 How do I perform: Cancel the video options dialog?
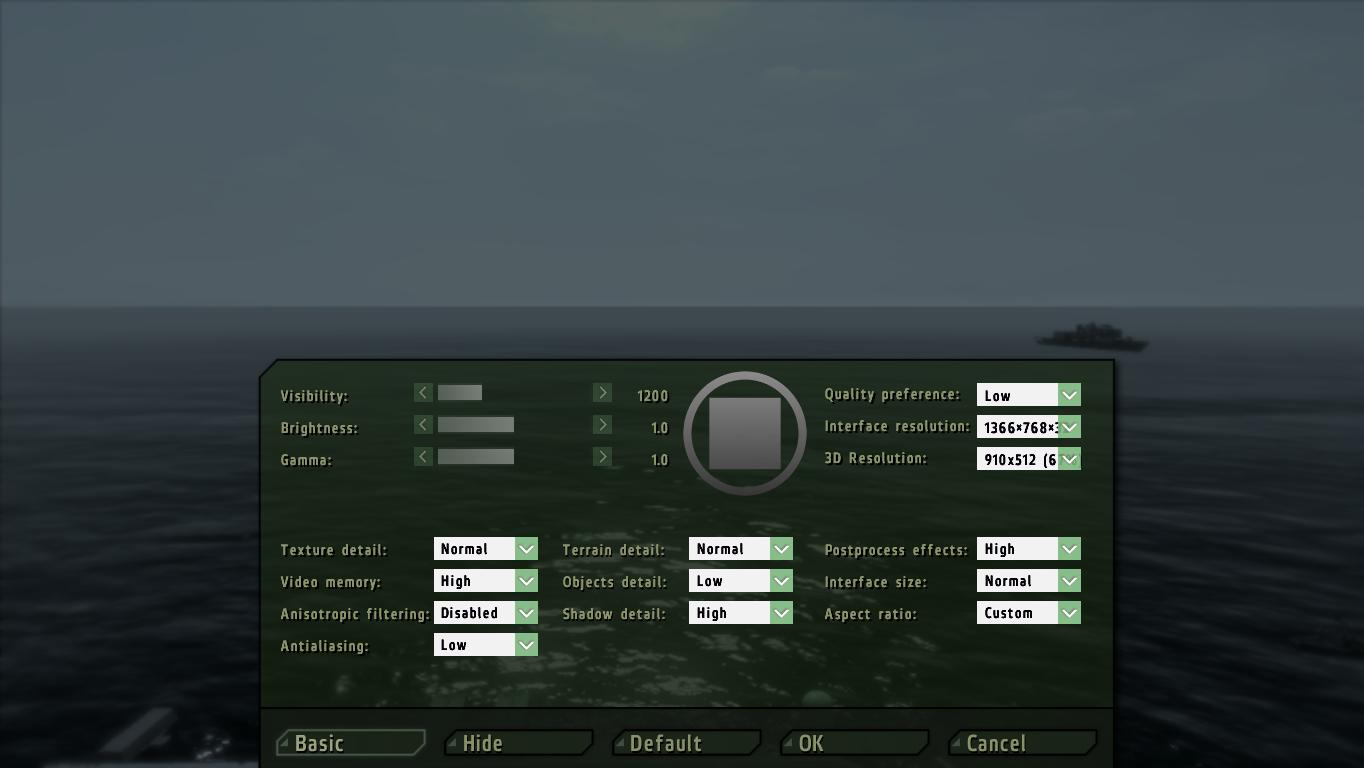1023,743
